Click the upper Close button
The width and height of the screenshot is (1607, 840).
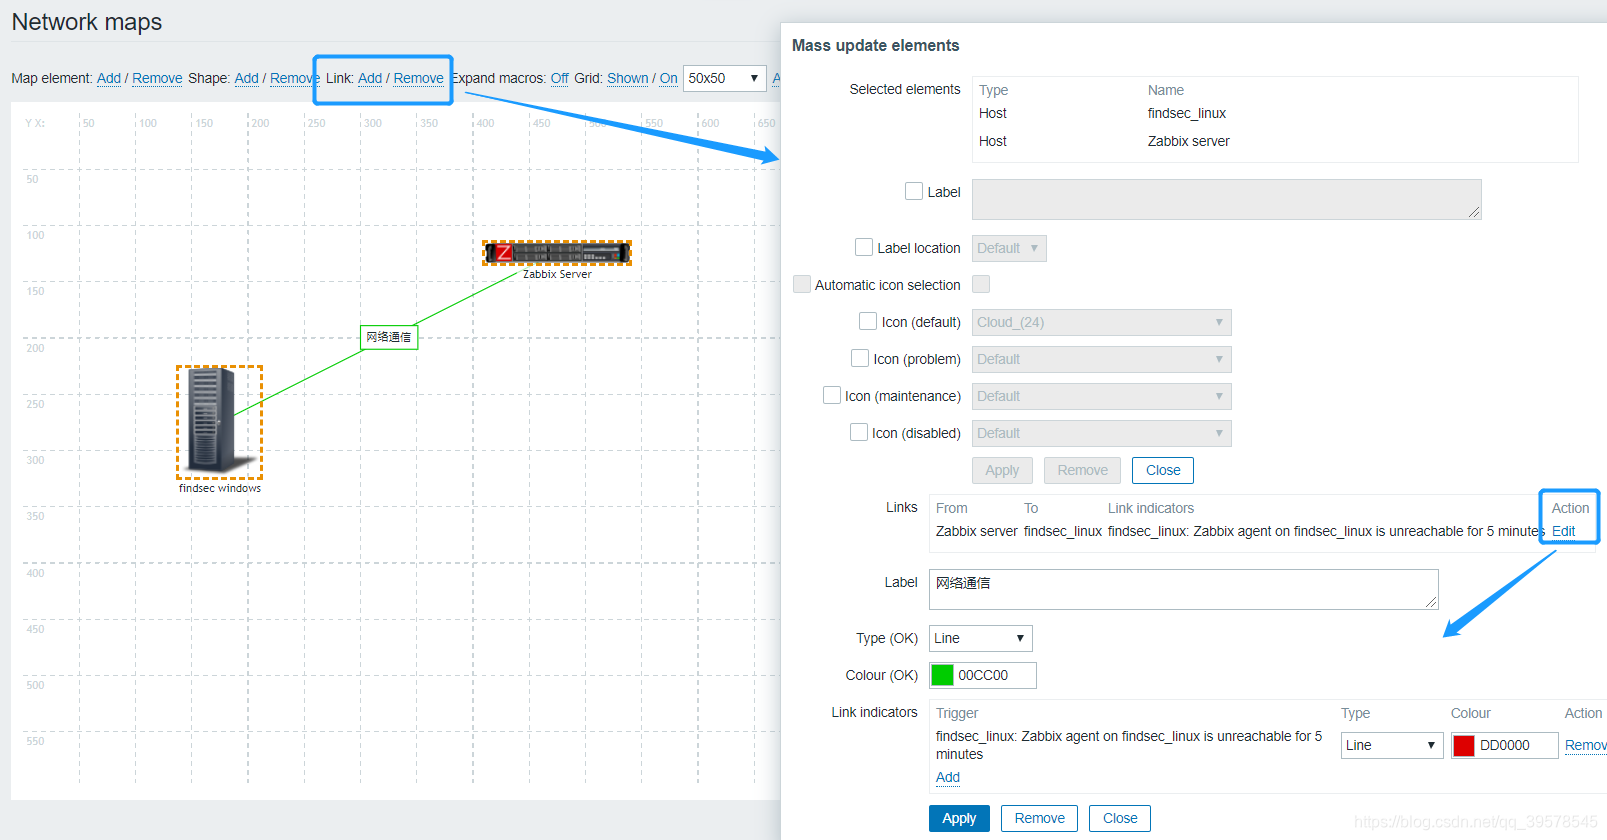pos(1163,470)
